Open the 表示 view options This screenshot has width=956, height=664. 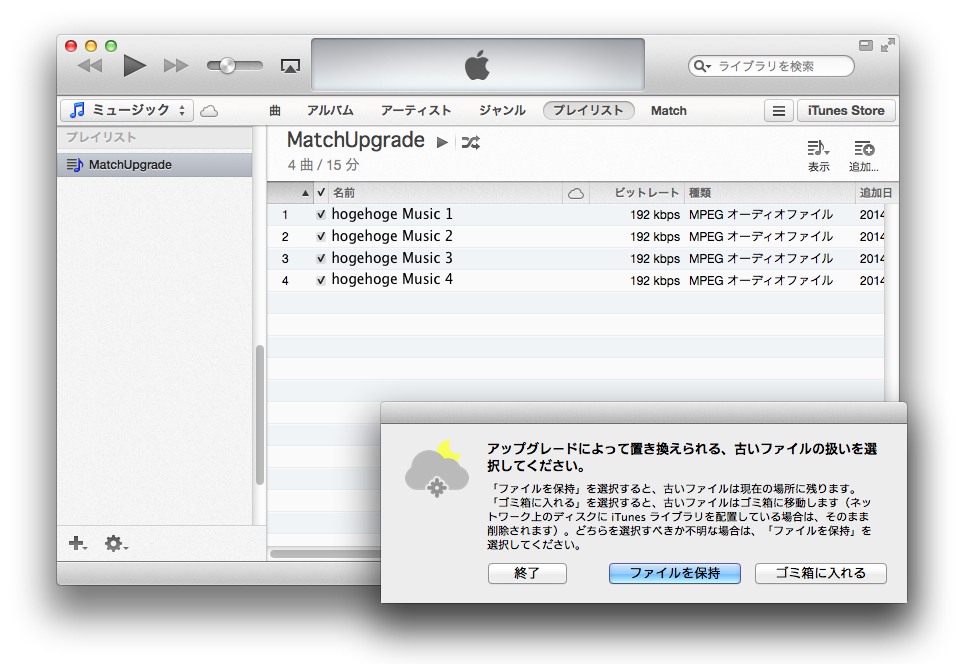point(818,156)
